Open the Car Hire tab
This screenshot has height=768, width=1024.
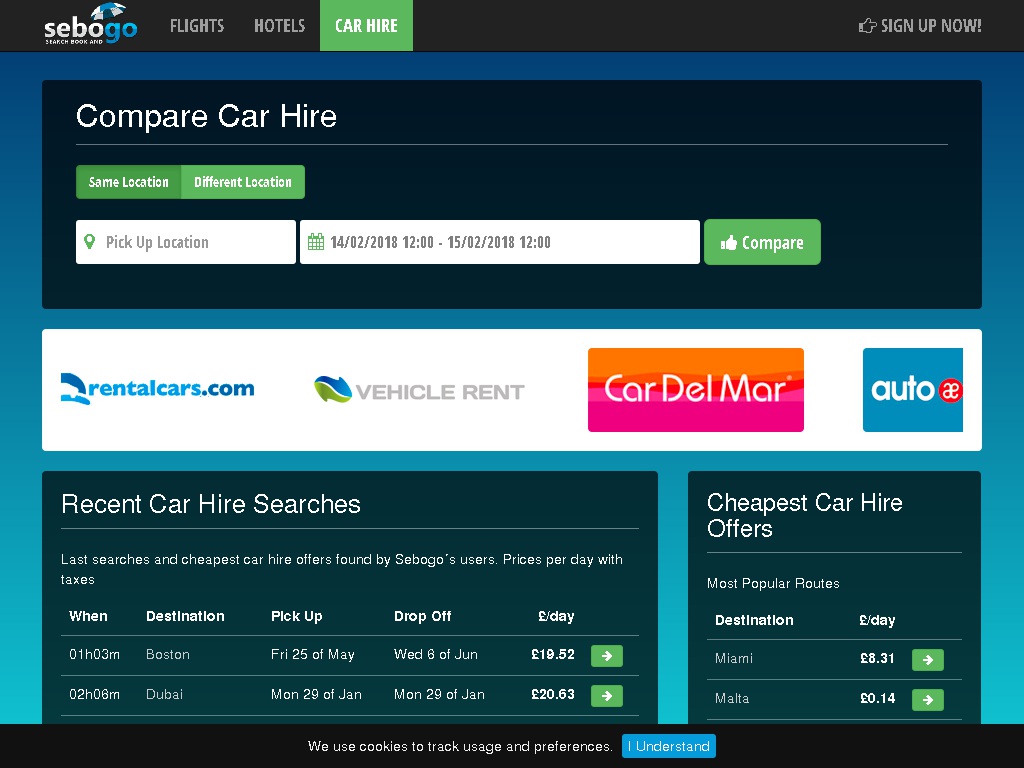click(x=366, y=26)
